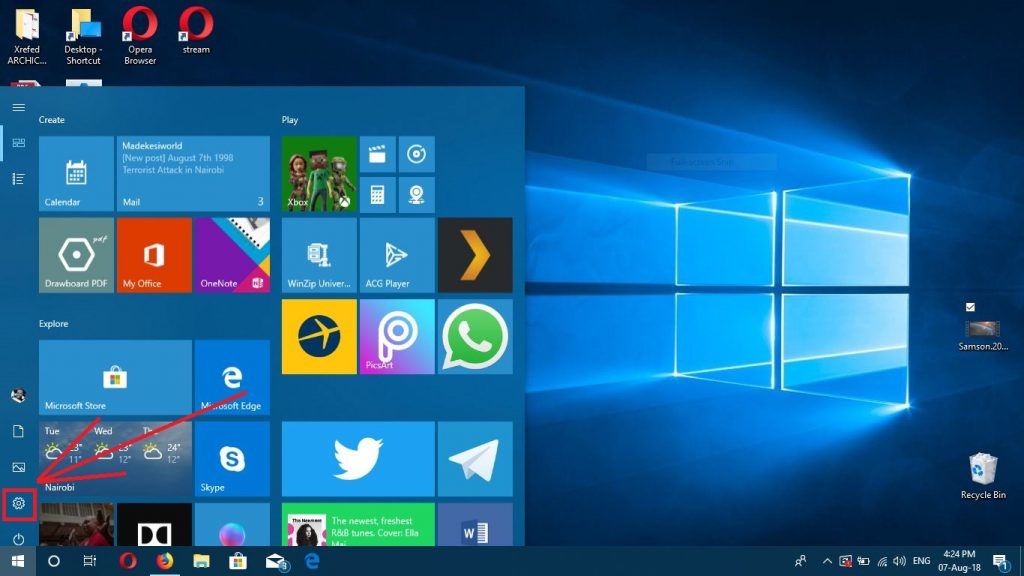Image resolution: width=1024 pixels, height=576 pixels.
Task: Click the Play group heading
Action: pos(290,120)
